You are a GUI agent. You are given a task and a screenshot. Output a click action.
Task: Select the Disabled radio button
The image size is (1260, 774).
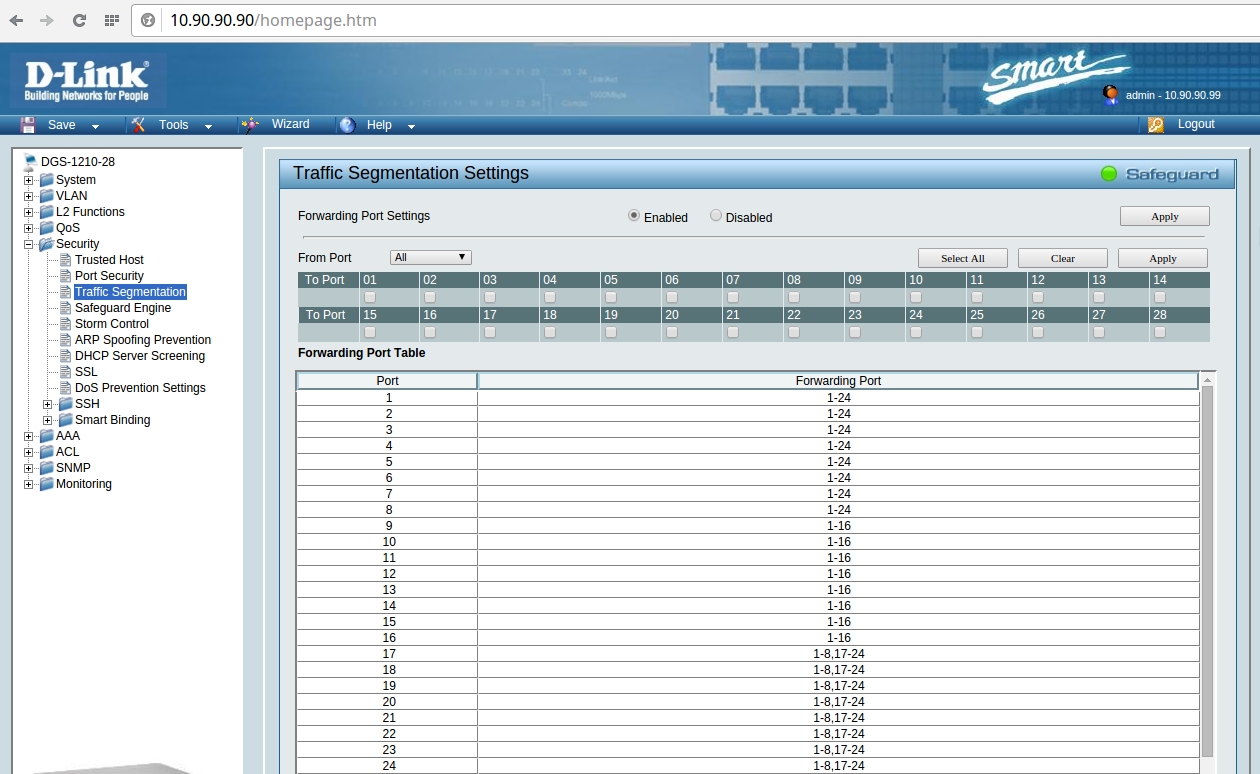click(x=716, y=216)
